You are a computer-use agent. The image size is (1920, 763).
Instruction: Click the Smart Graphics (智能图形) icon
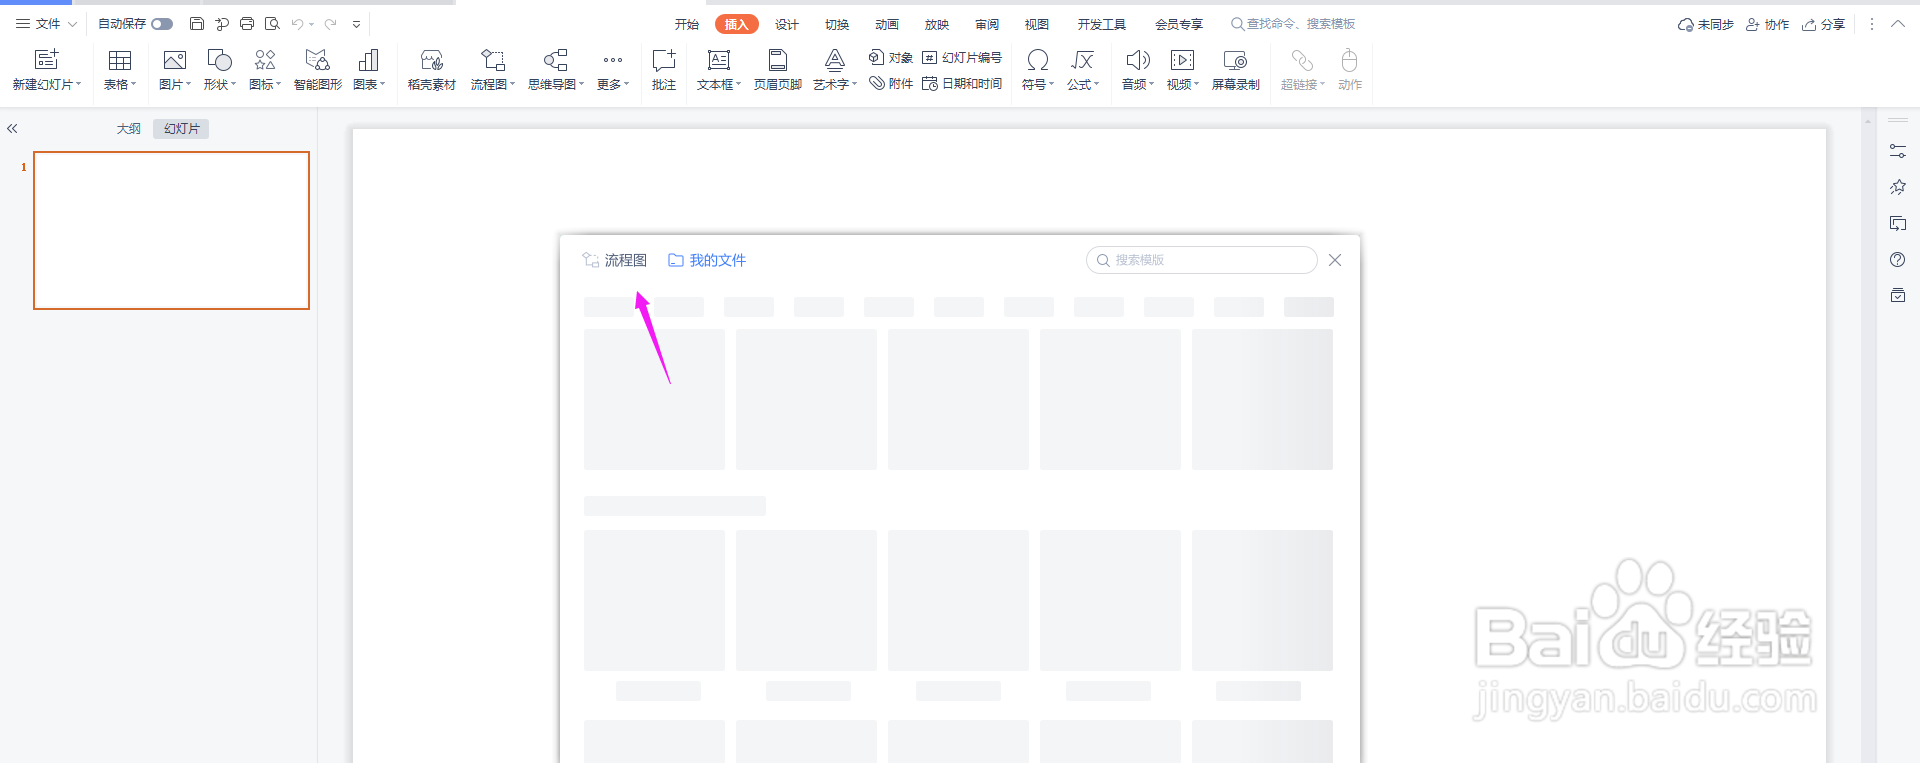317,60
